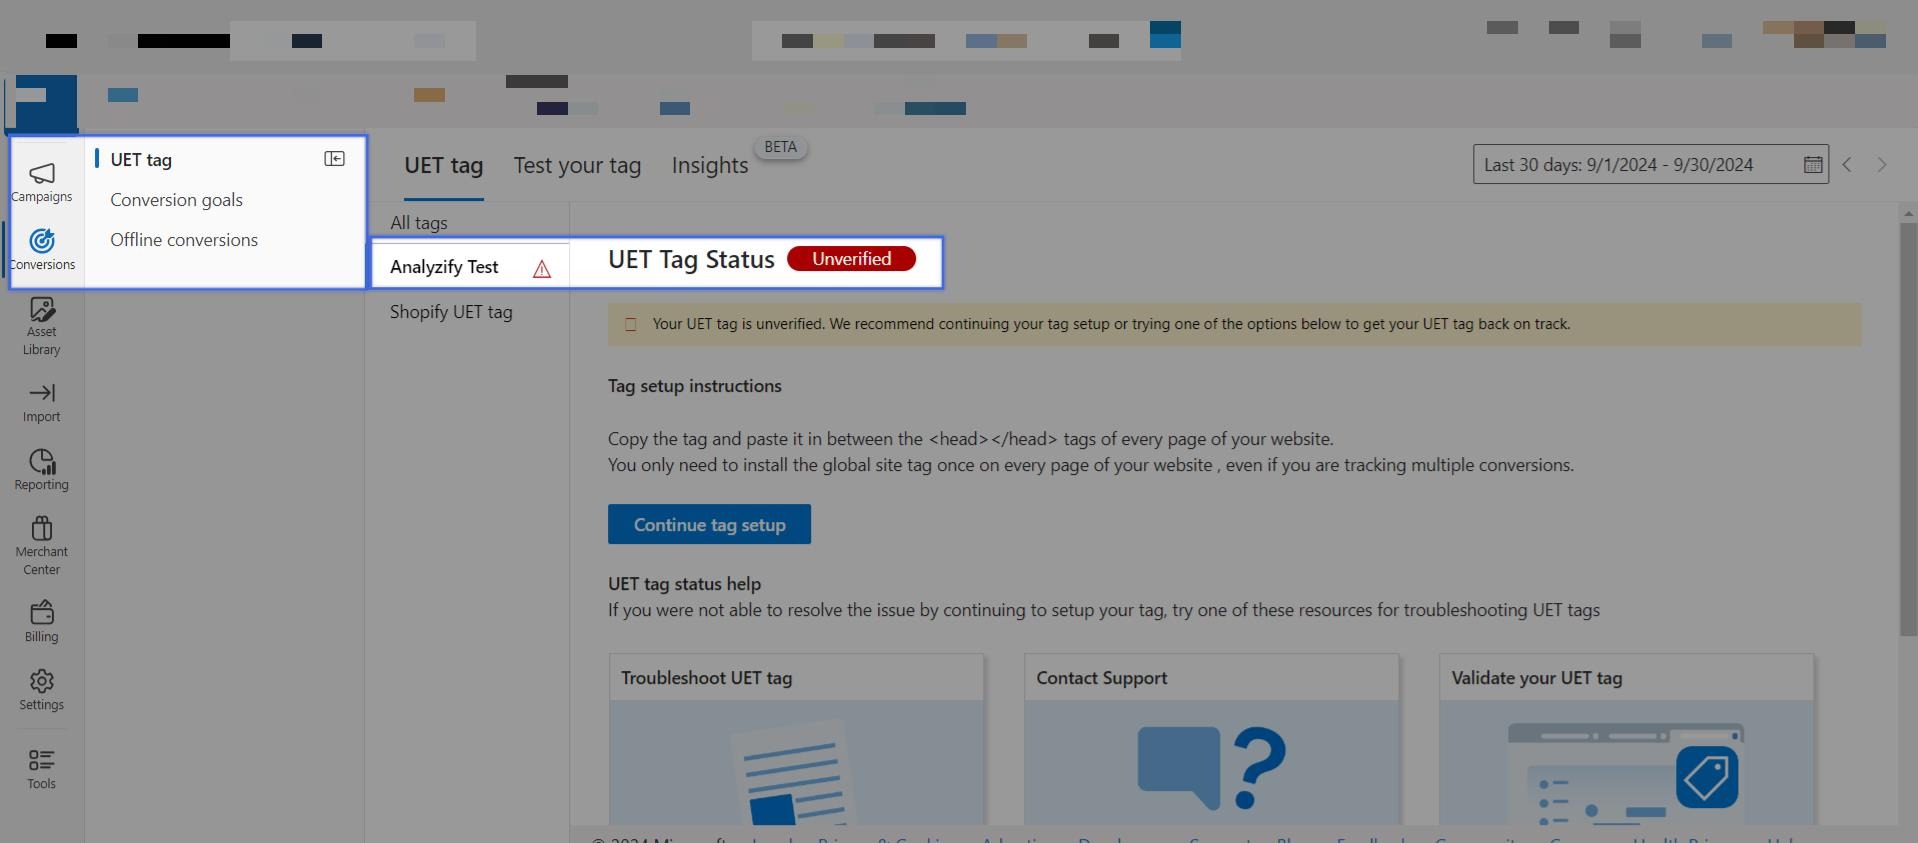Collapse the side panel with collapse icon
The width and height of the screenshot is (1918, 843).
click(335, 159)
